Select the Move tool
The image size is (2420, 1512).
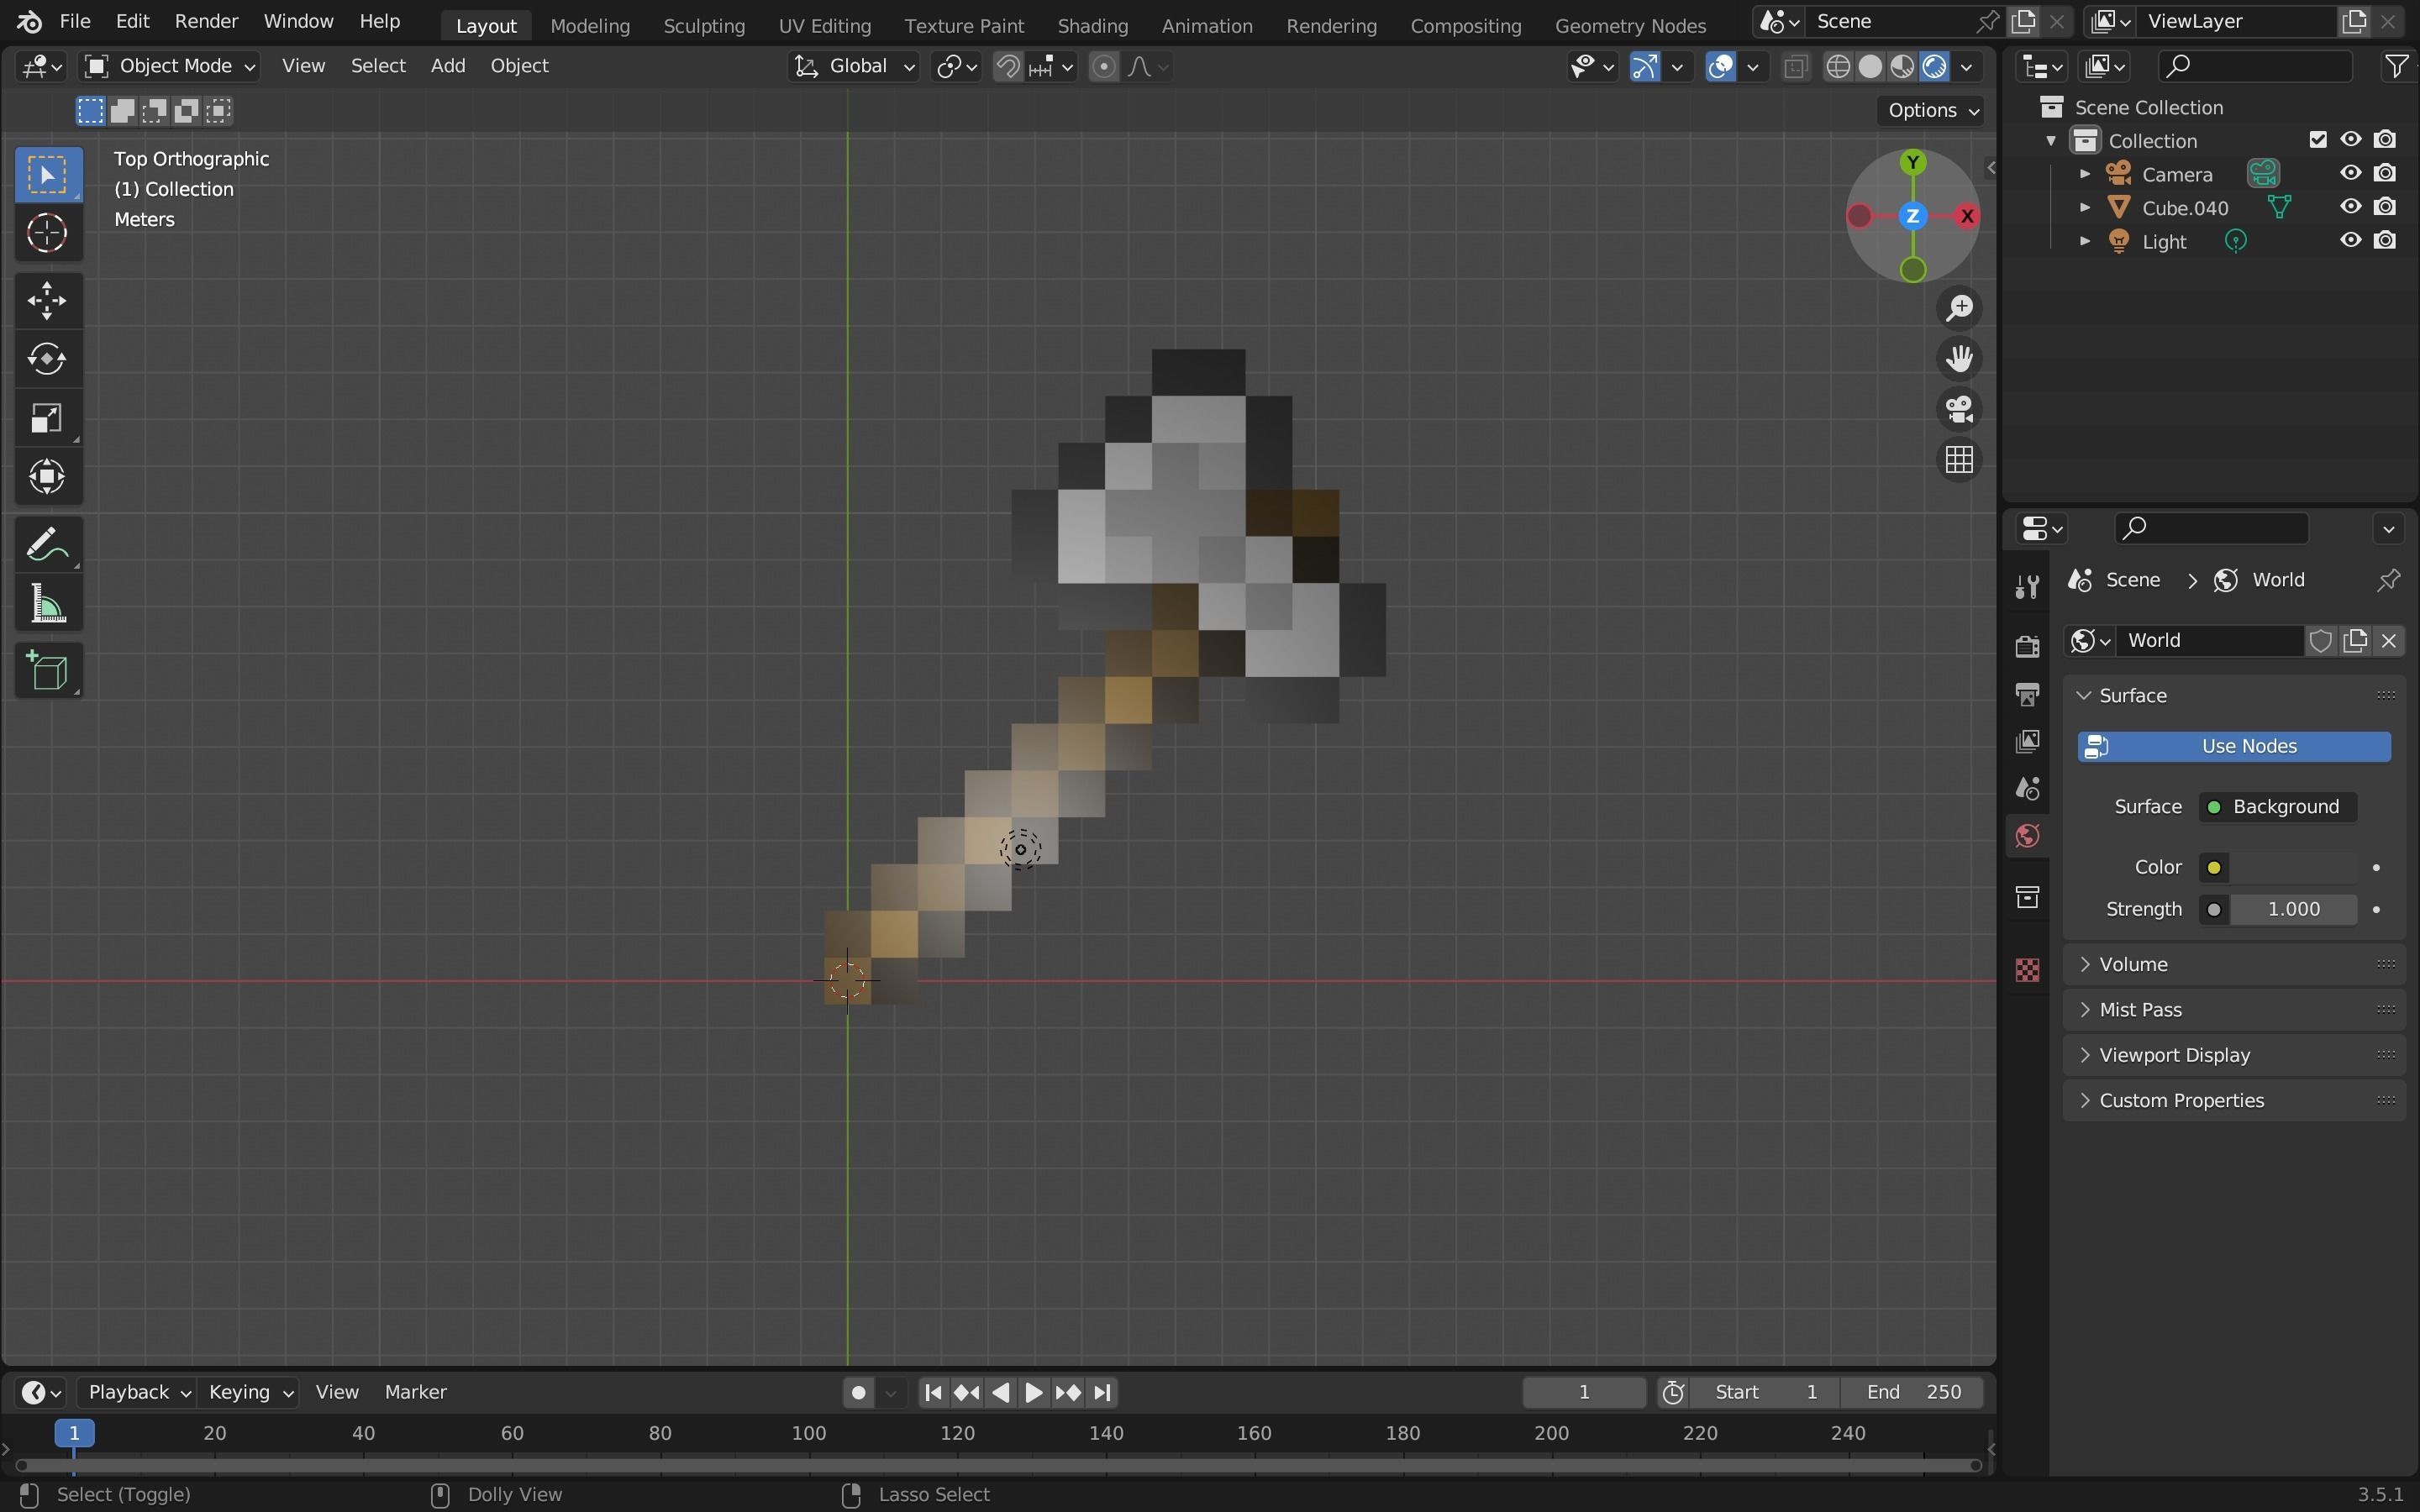[47, 300]
